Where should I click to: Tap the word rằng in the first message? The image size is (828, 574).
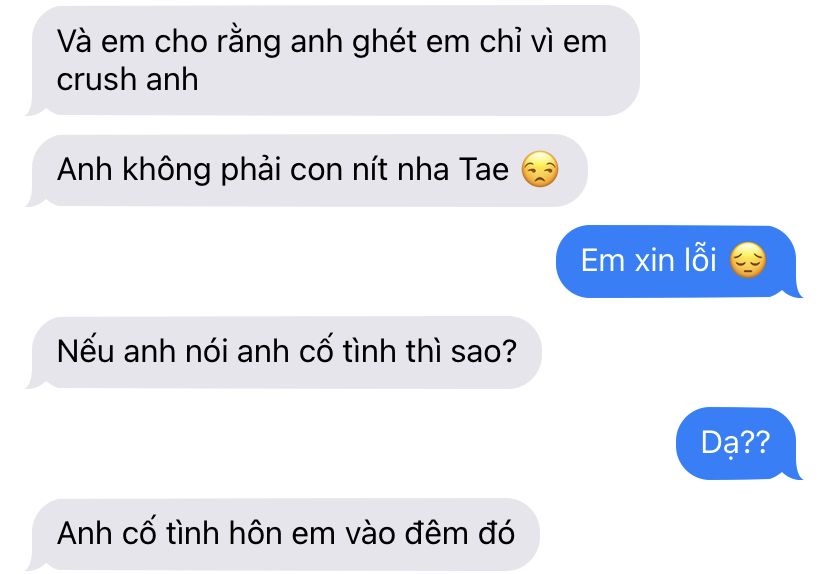[x=248, y=42]
